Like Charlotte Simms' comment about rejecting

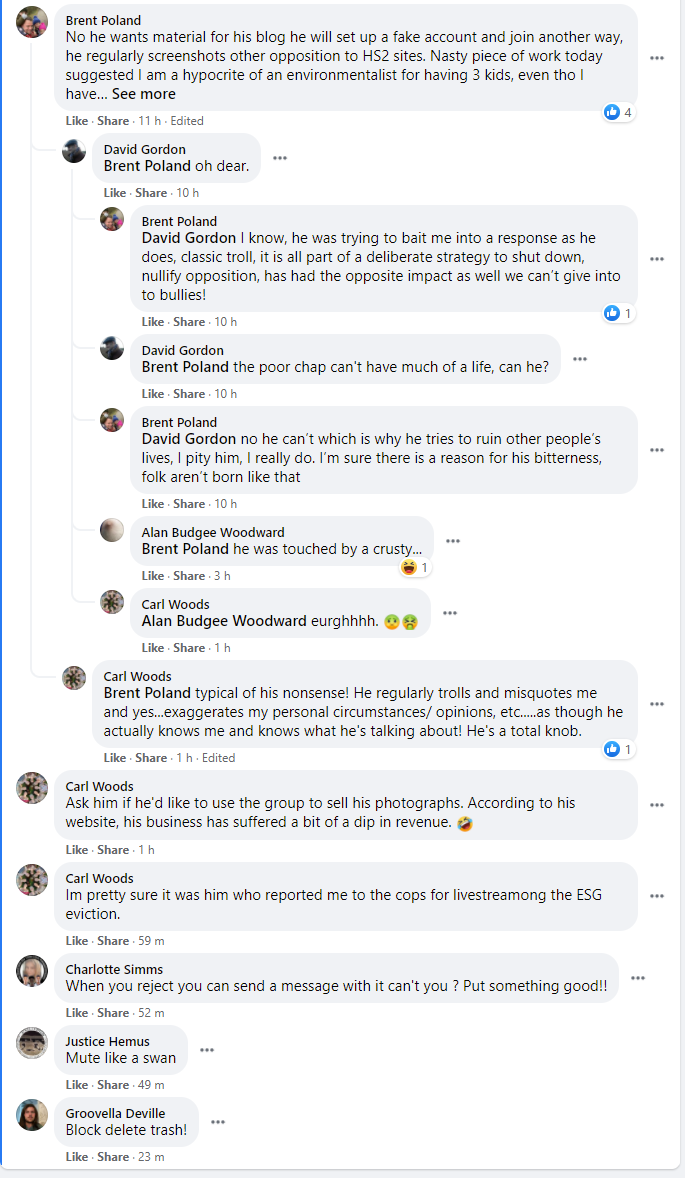pyautogui.click(x=77, y=1013)
